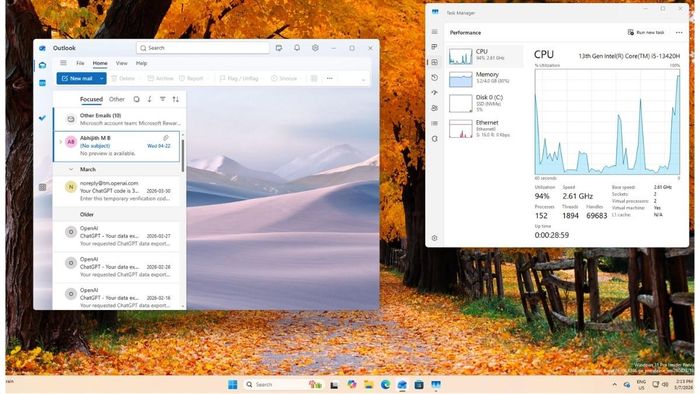
Task: Open the sort arrows icon in message list header
Action: pyautogui.click(x=175, y=99)
